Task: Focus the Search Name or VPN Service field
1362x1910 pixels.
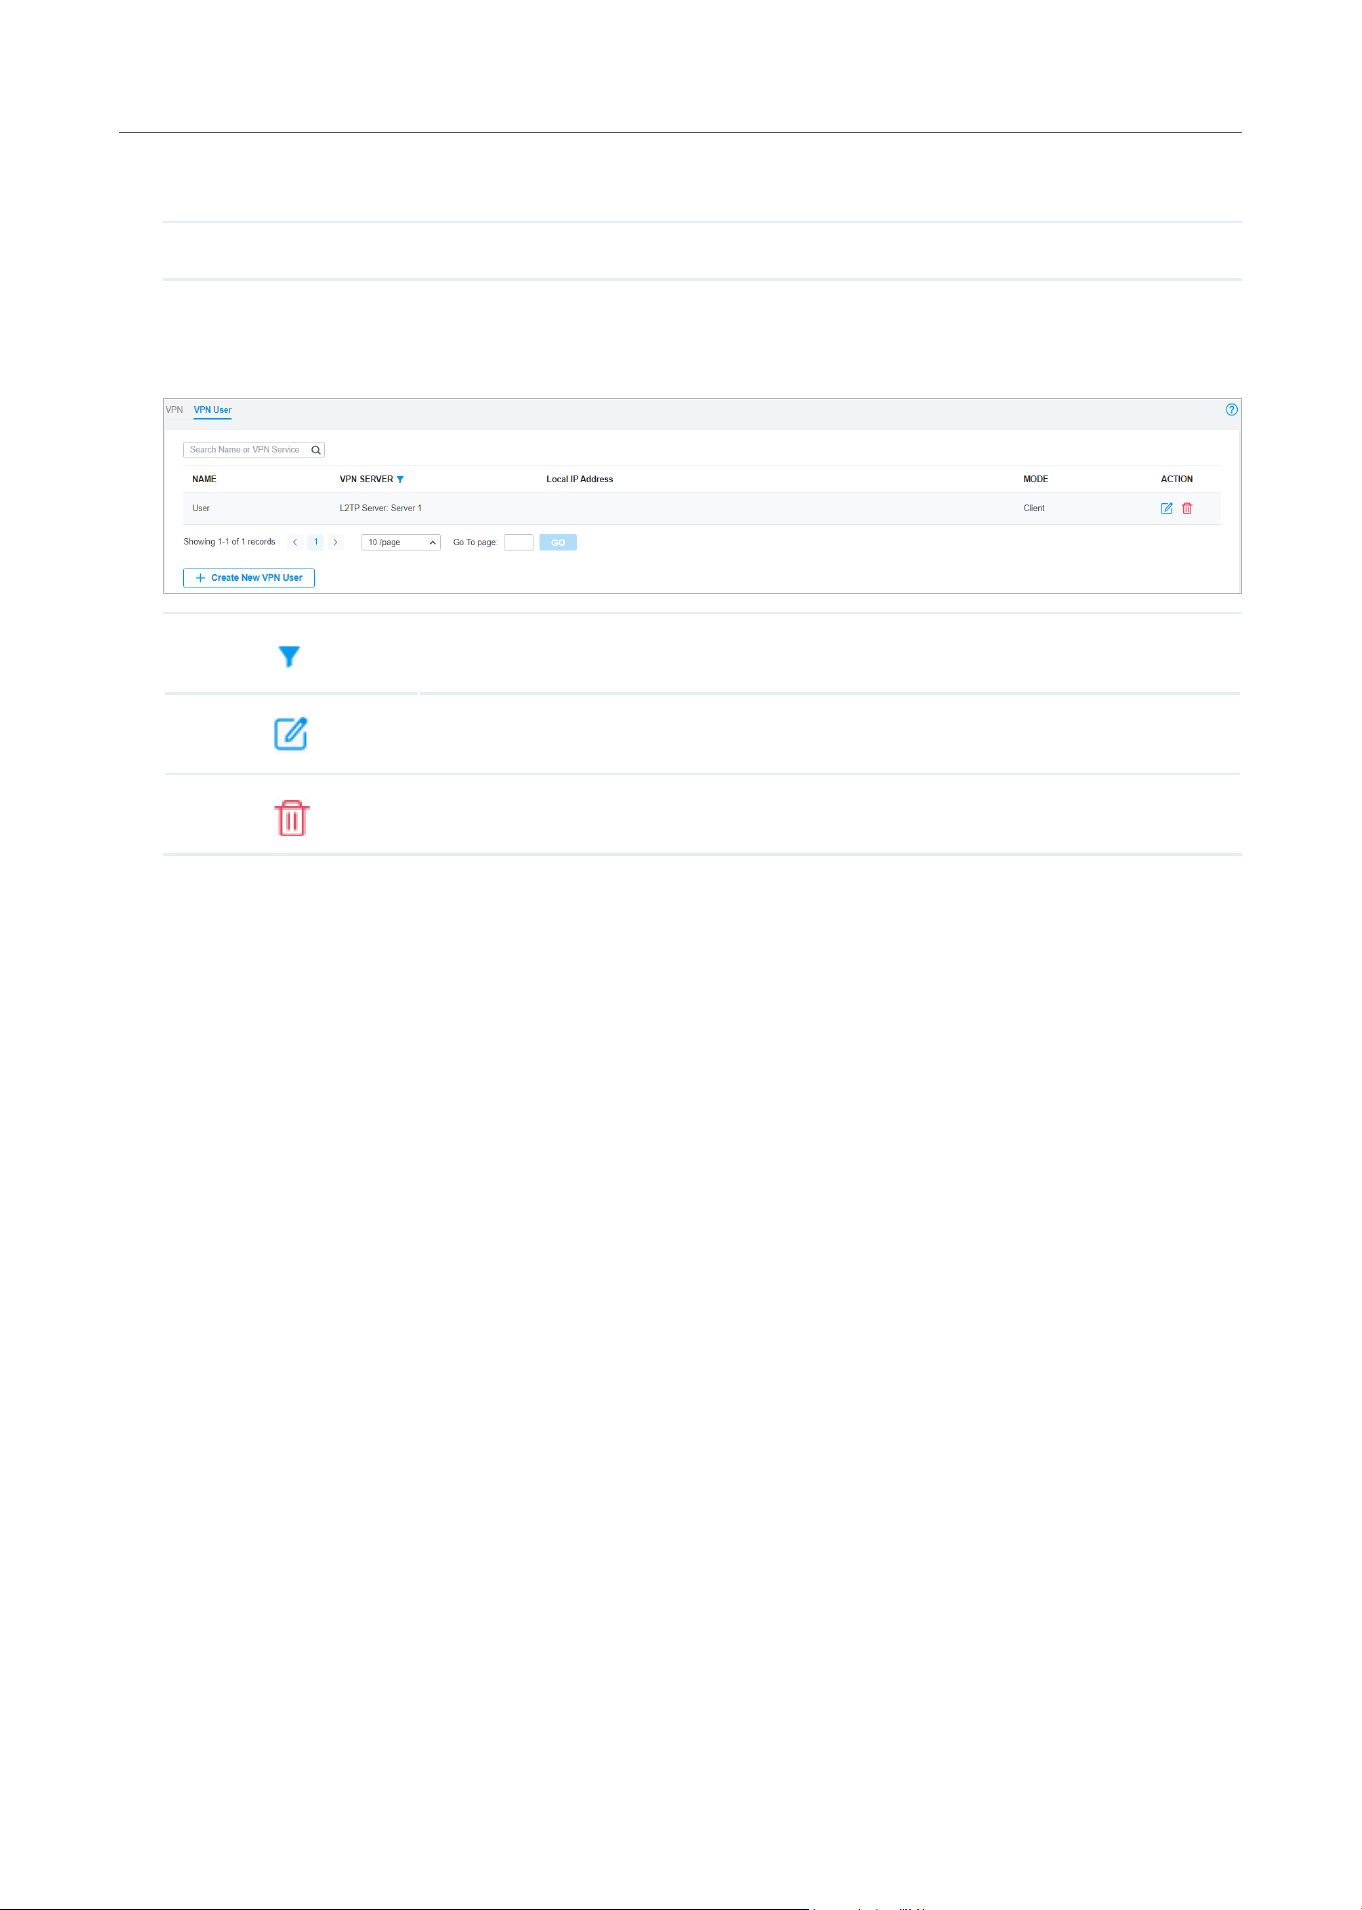Action: coord(254,450)
